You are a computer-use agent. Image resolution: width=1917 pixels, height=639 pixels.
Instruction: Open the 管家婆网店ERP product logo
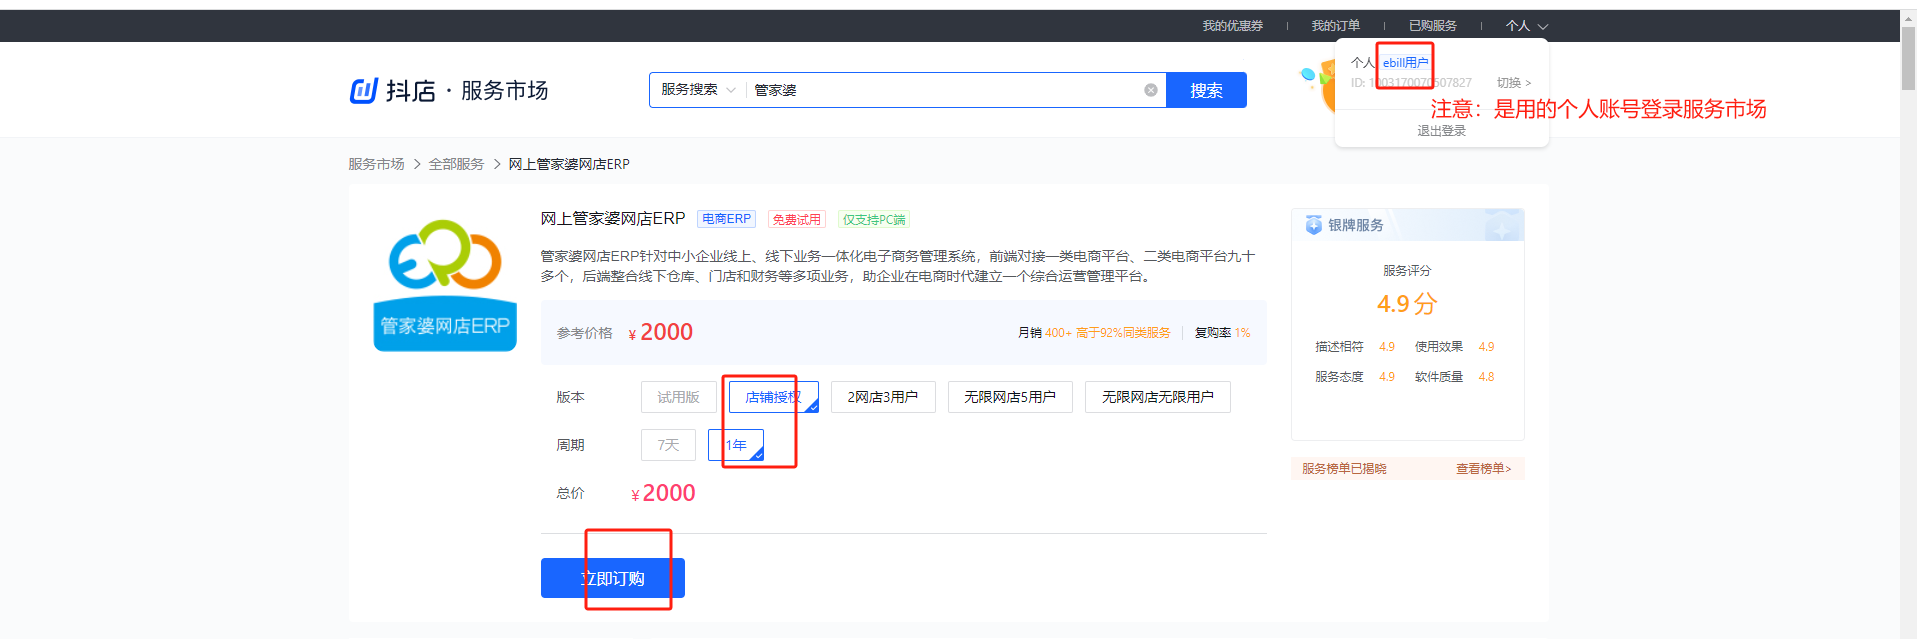445,285
